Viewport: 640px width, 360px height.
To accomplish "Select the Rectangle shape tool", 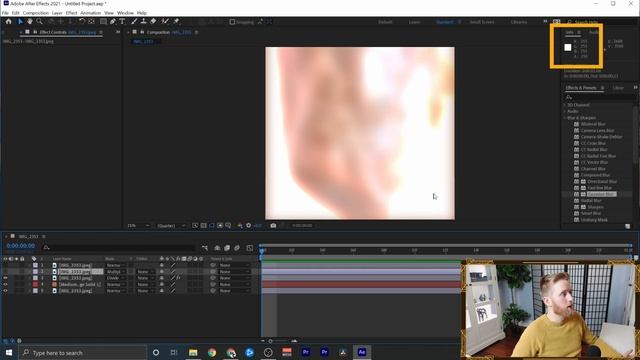I will (x=103, y=22).
